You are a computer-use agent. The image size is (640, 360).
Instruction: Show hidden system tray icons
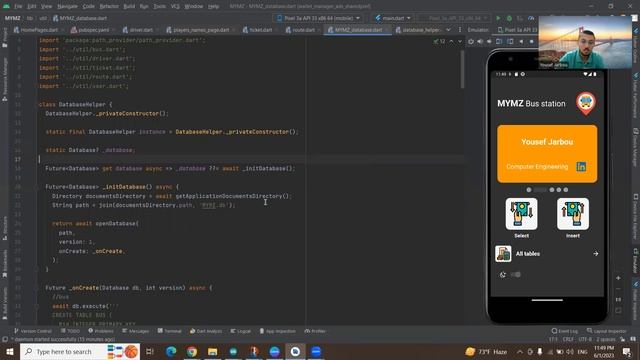pyautogui.click(x=520, y=351)
